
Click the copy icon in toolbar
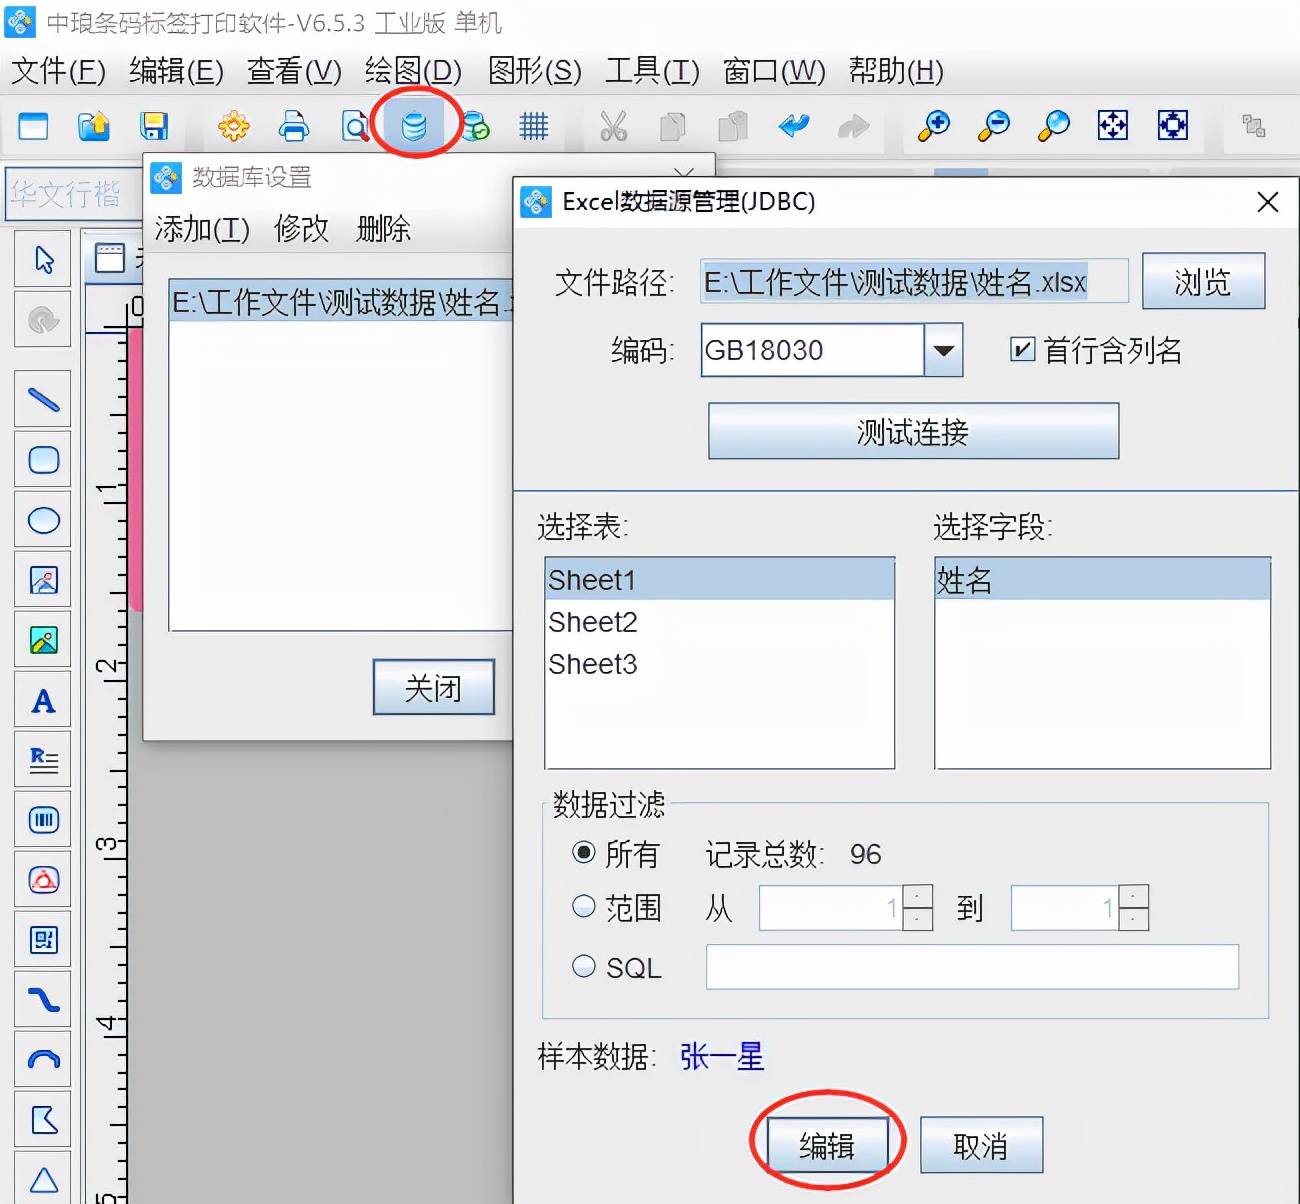[673, 126]
